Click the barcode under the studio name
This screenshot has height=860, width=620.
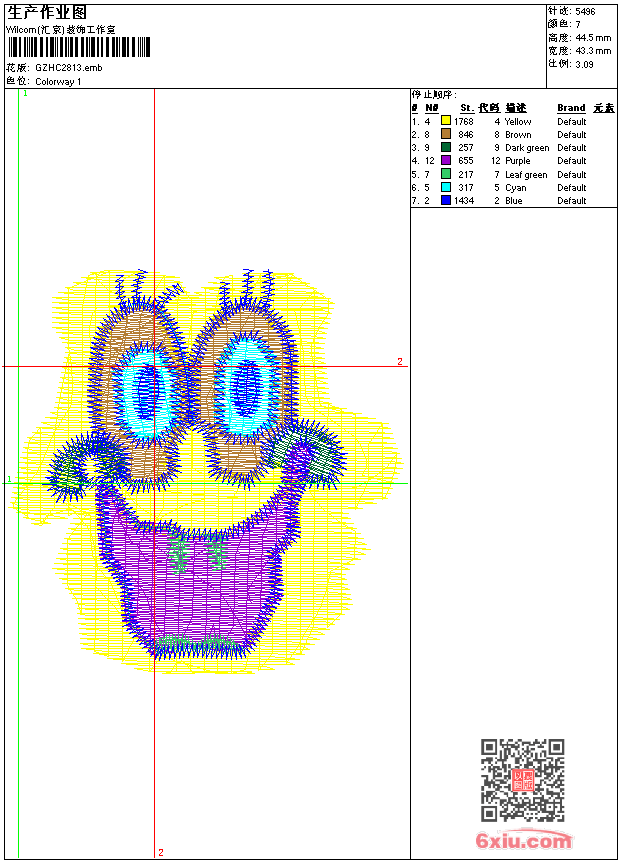point(78,47)
